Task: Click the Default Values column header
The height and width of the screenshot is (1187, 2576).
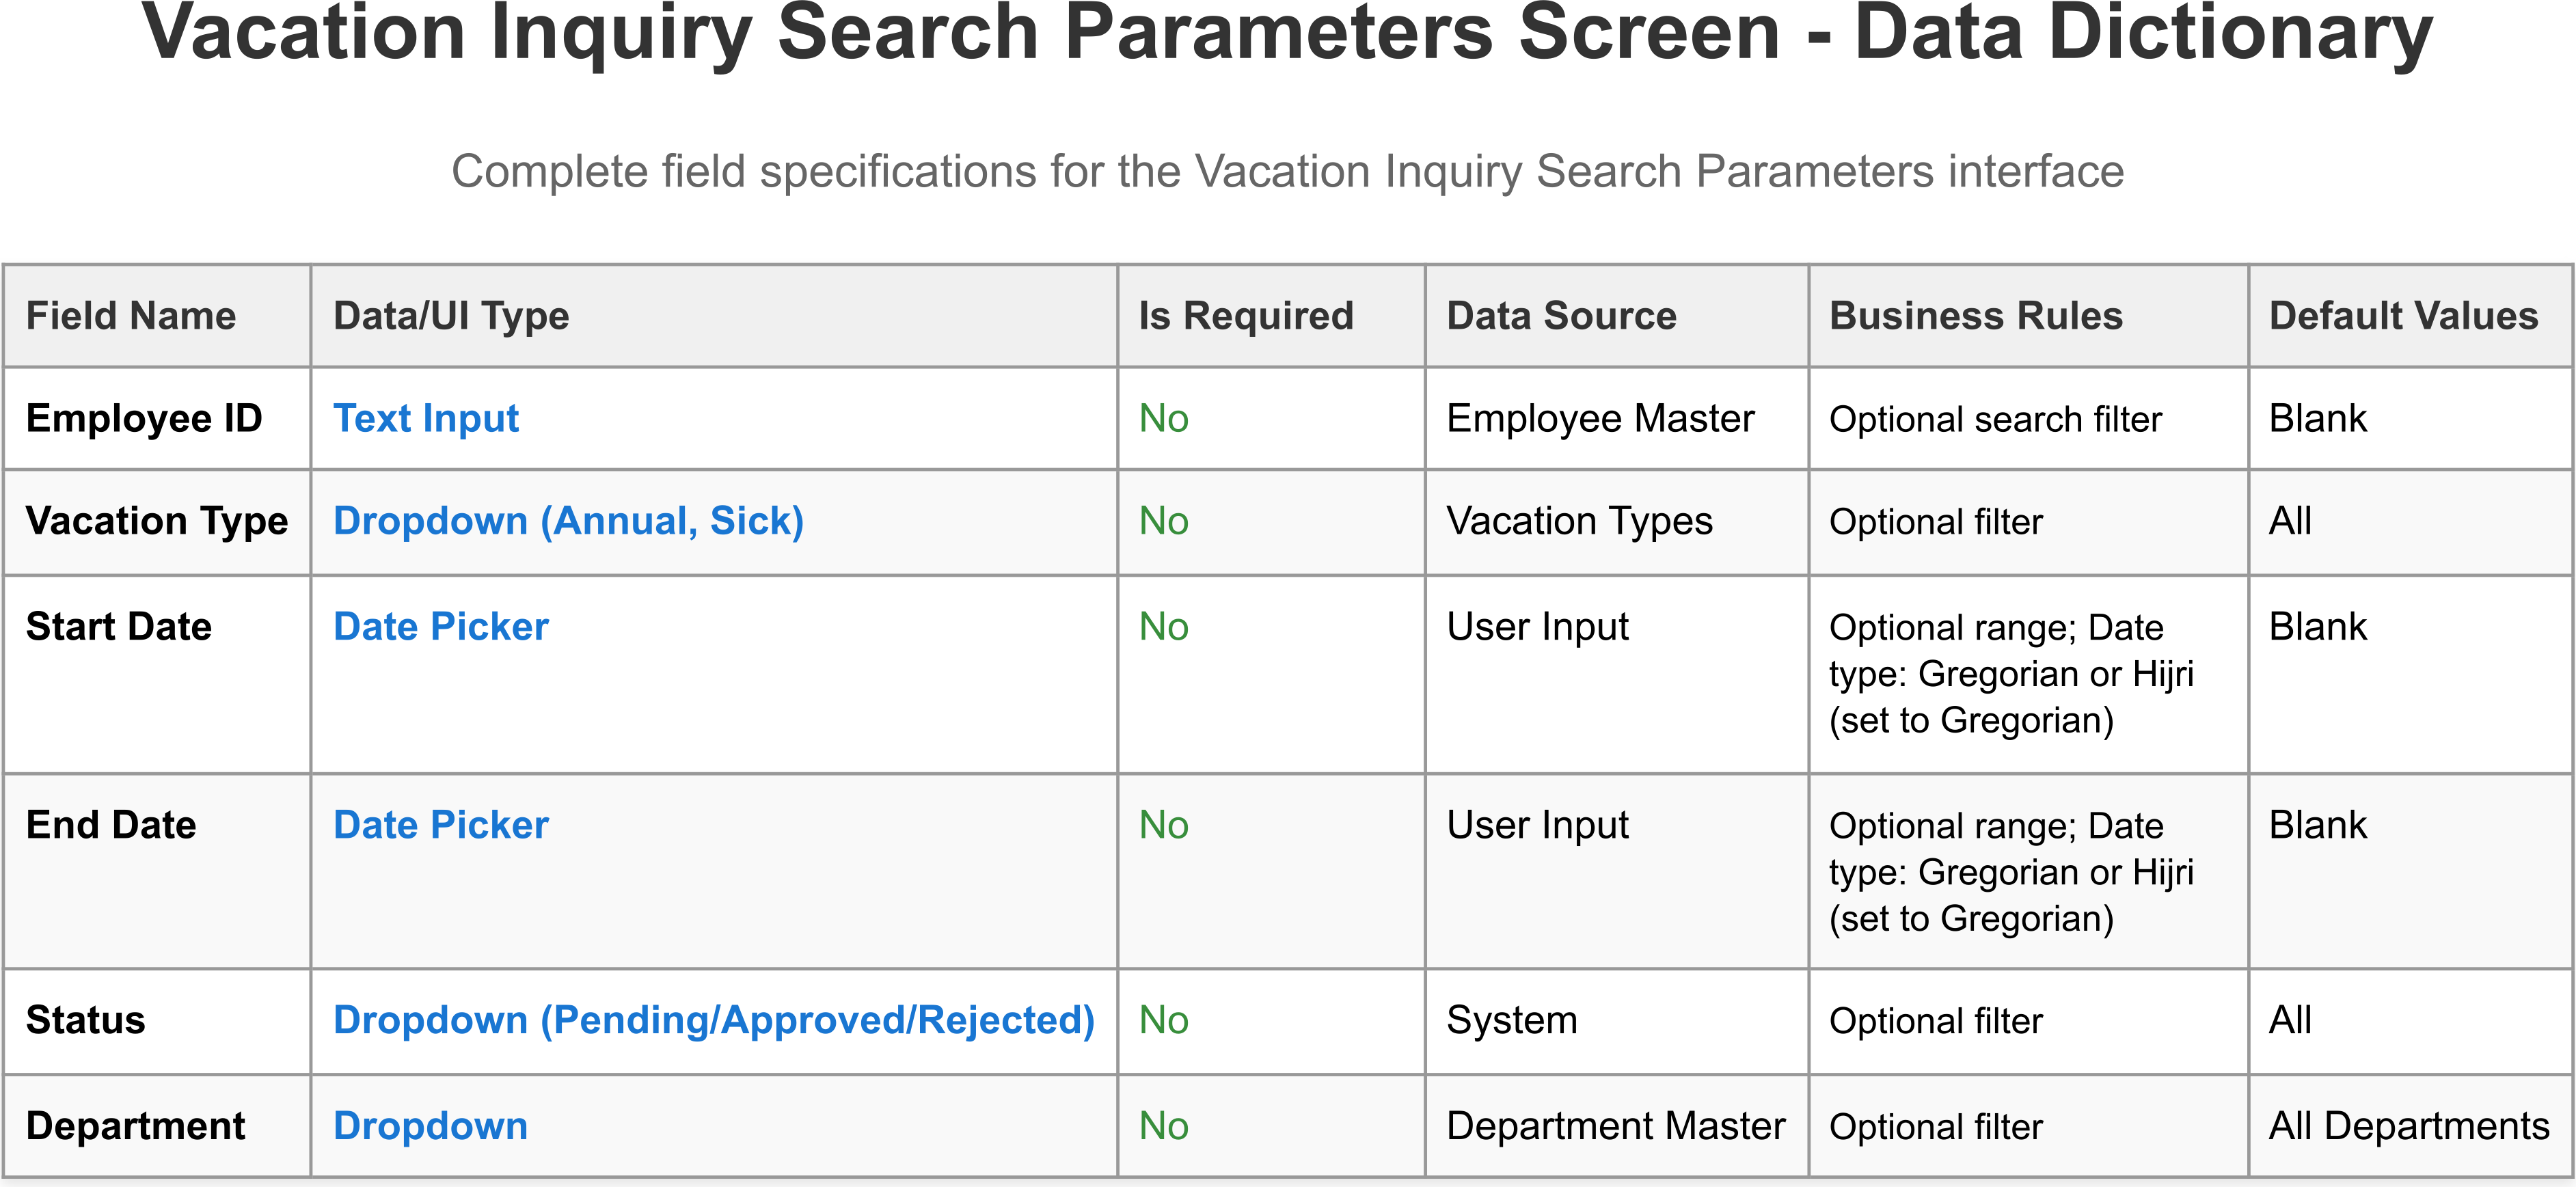Action: [x=2403, y=316]
